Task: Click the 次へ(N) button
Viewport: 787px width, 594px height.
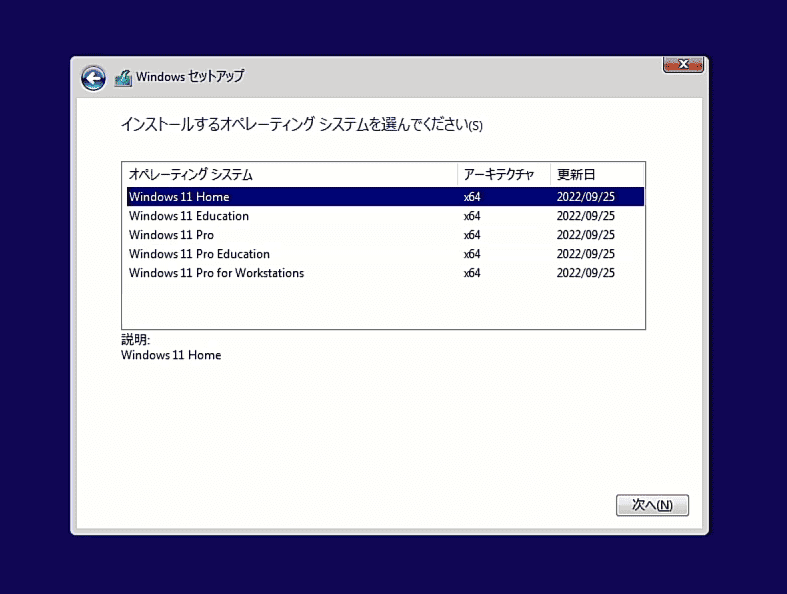Action: tap(652, 505)
